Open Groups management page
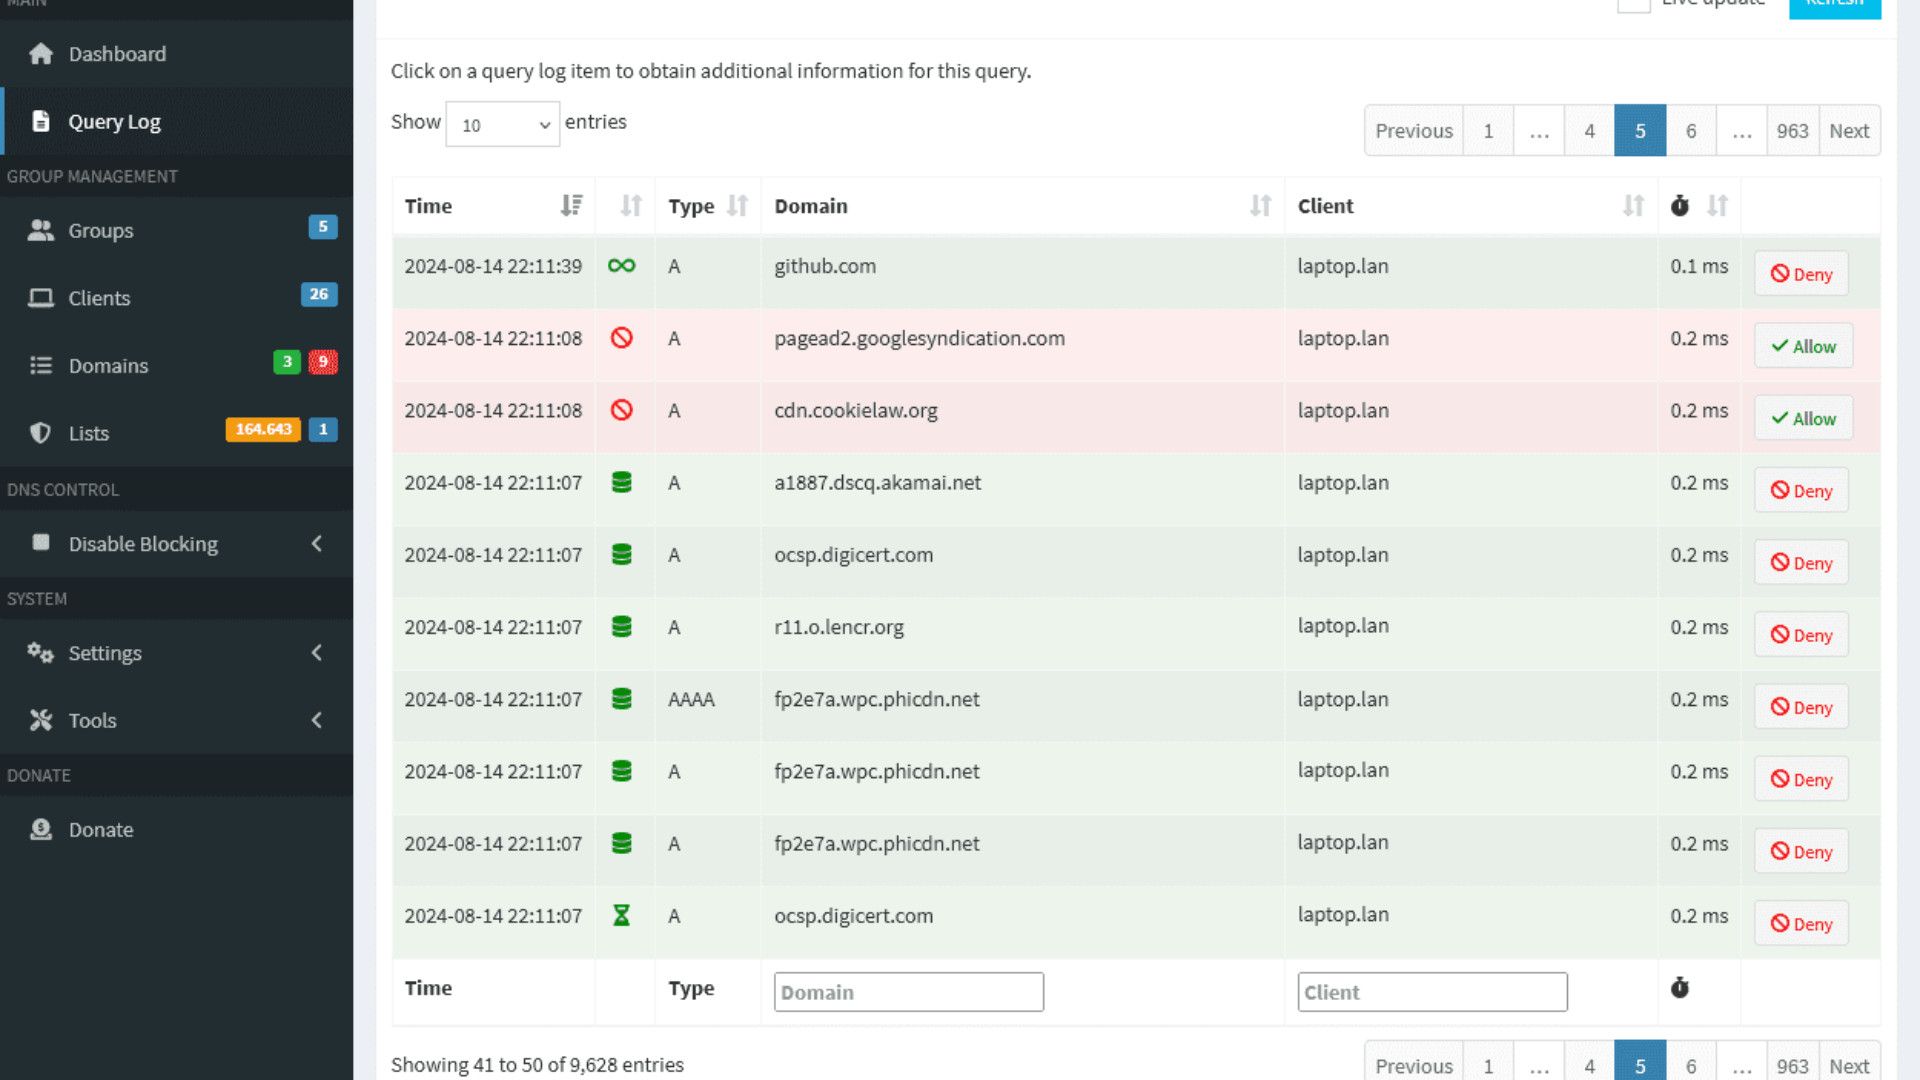The height and width of the screenshot is (1080, 1920). (x=177, y=230)
